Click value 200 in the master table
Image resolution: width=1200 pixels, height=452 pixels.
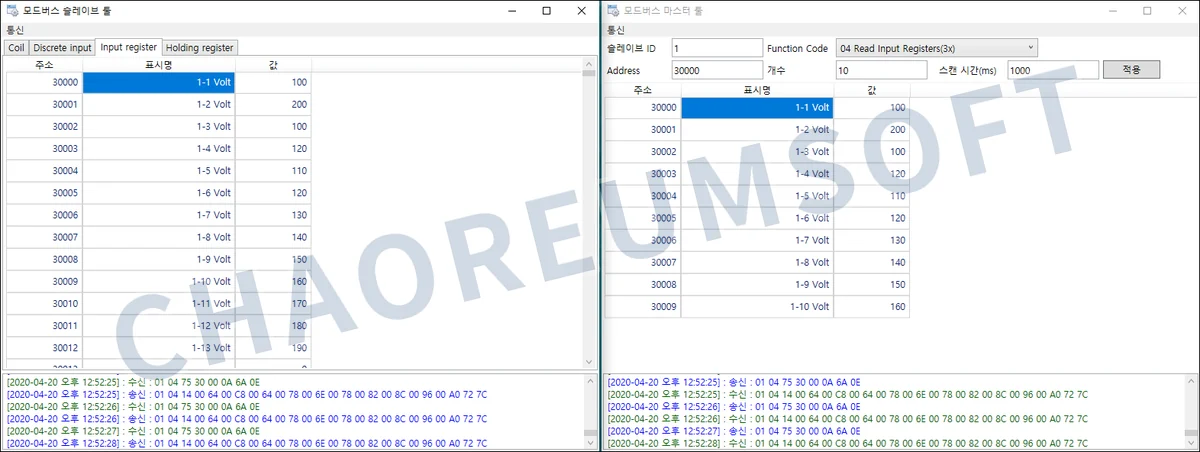pos(872,129)
